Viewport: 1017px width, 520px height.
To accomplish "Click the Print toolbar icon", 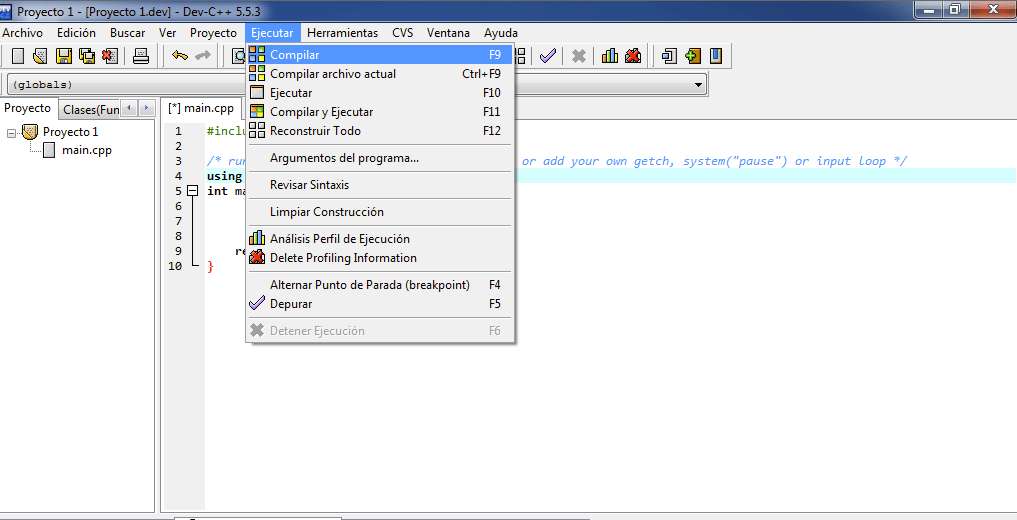I will [x=141, y=56].
